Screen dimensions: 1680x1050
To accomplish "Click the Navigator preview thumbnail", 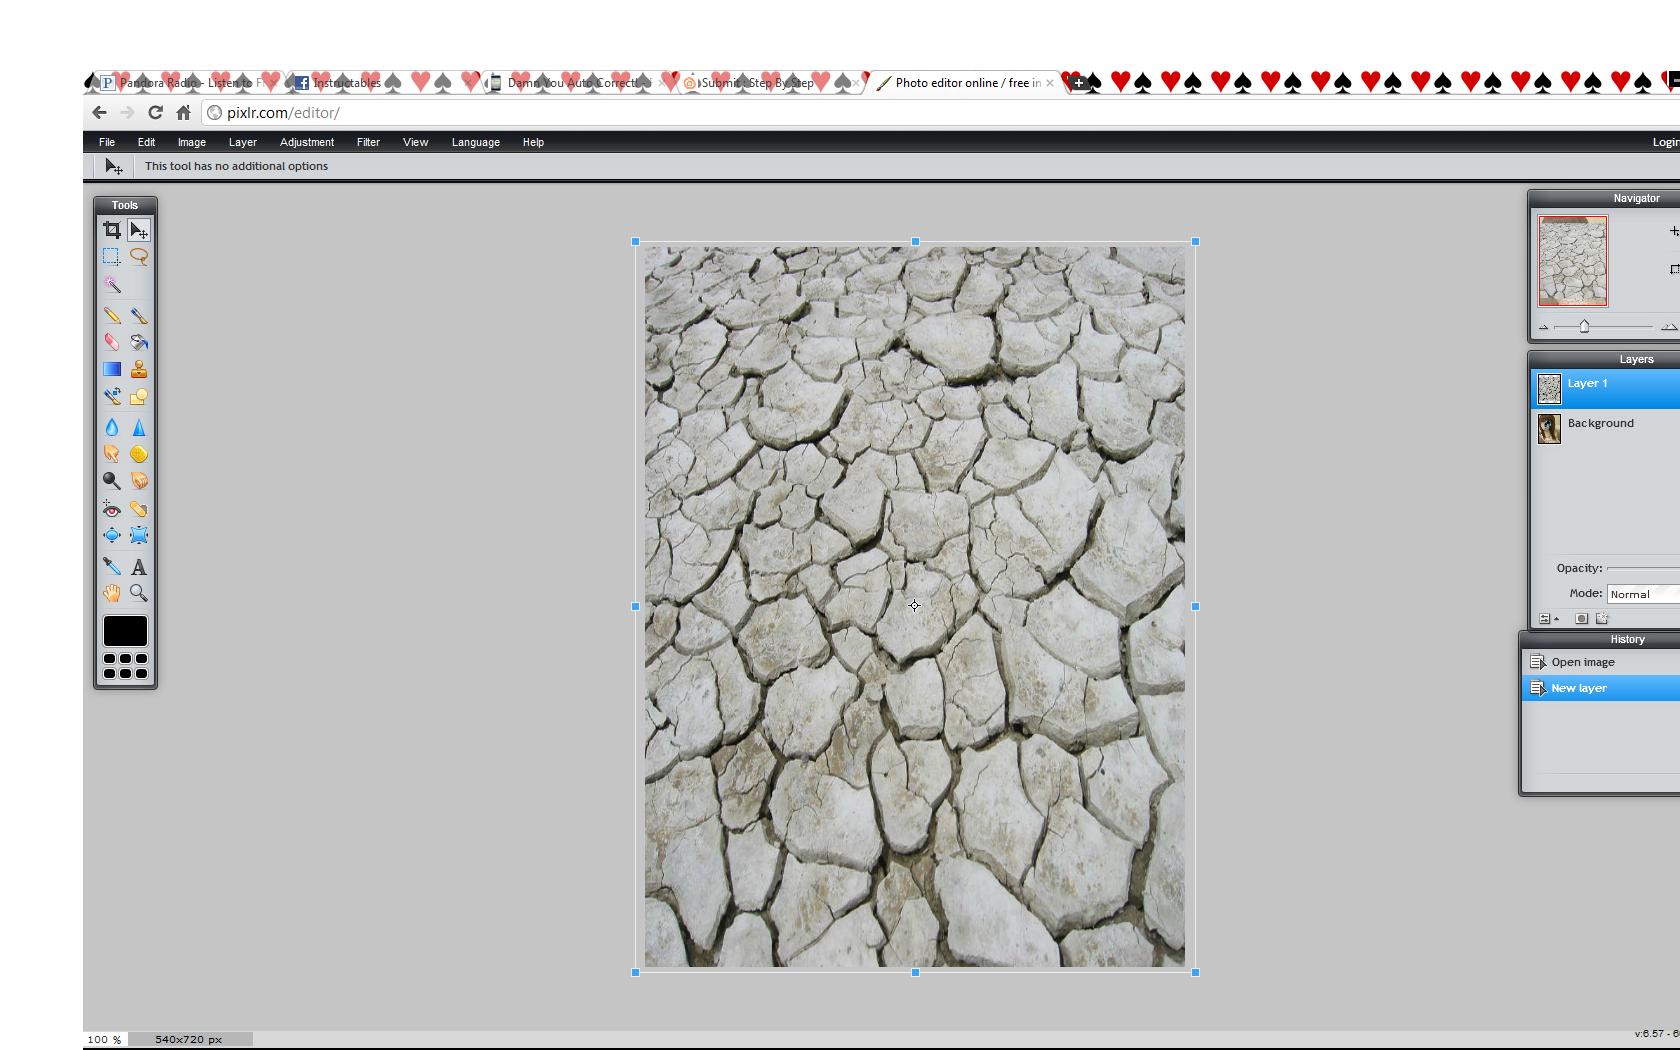I will (1573, 261).
